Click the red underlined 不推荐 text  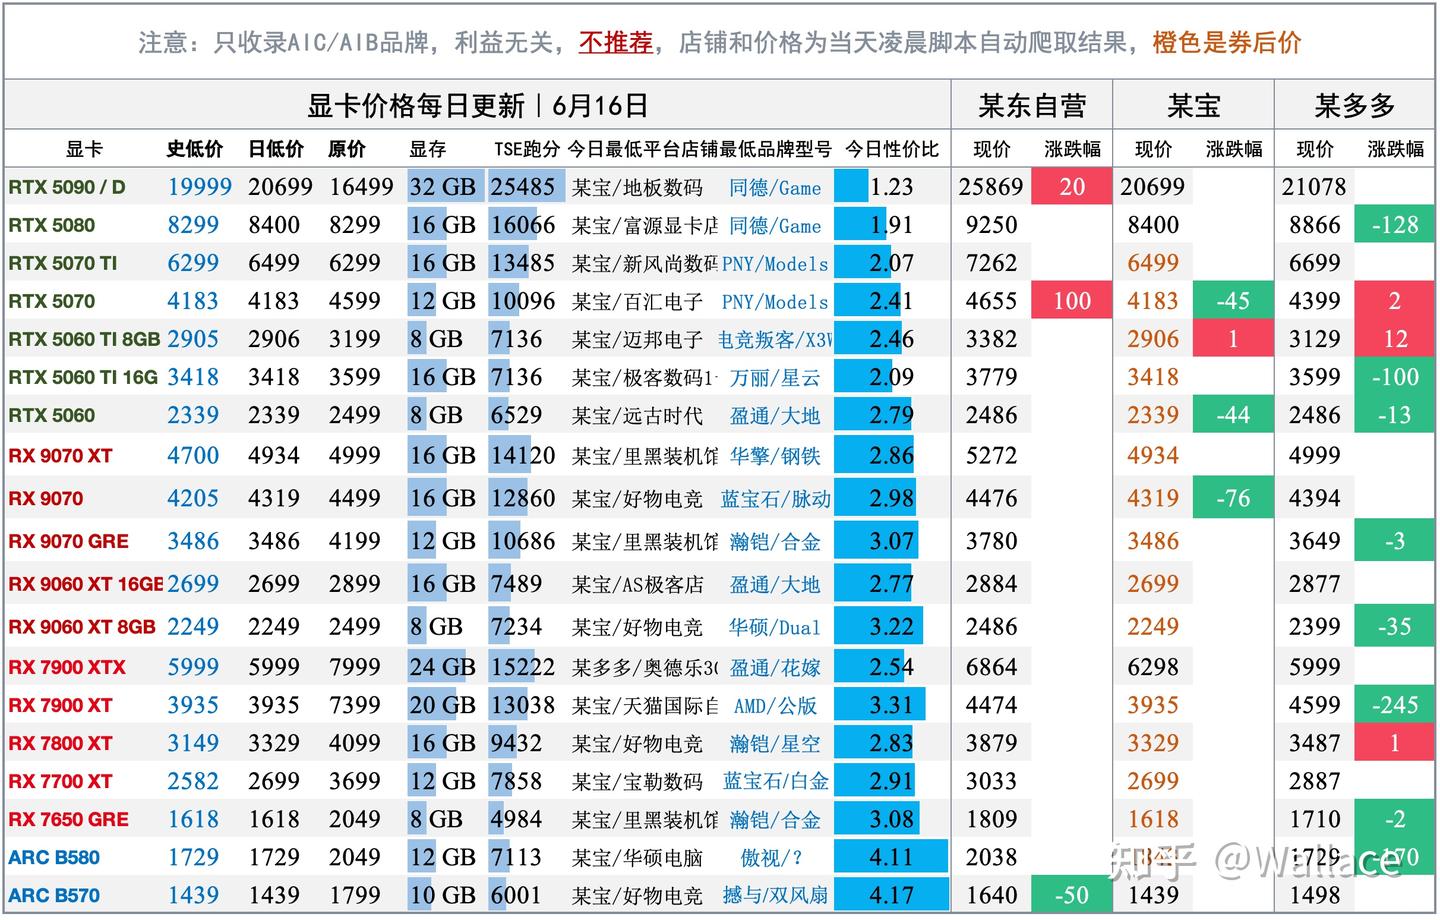[616, 42]
